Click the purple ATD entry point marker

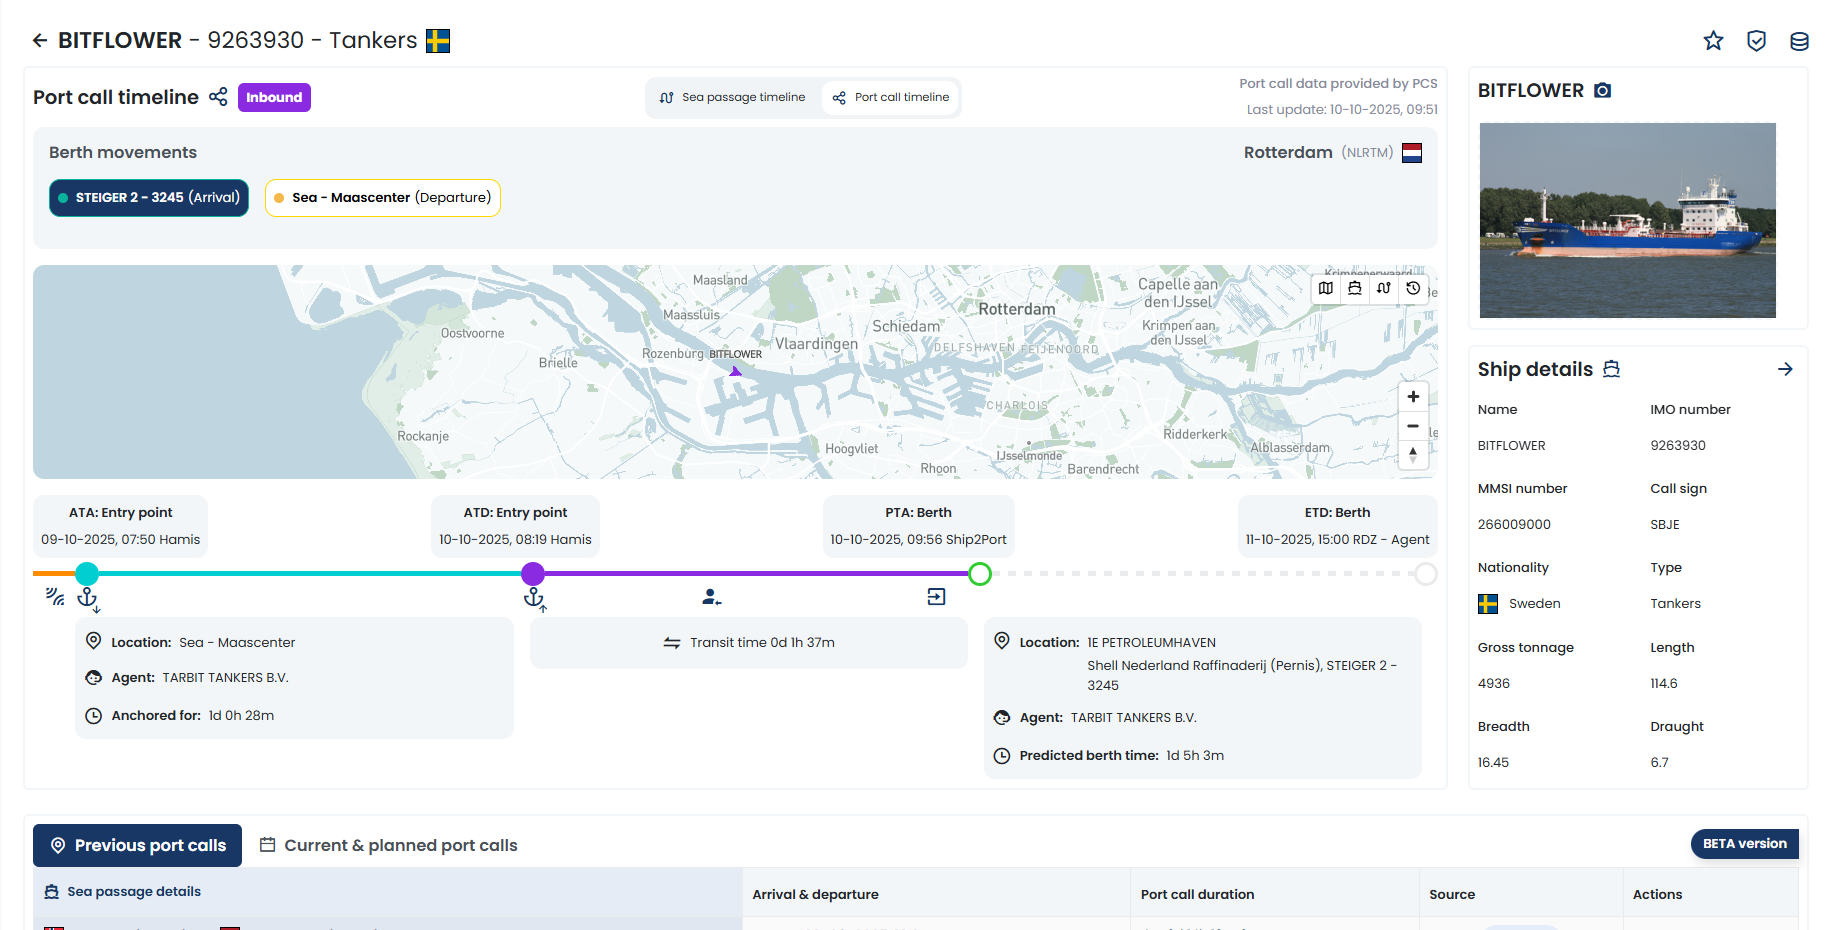(533, 574)
